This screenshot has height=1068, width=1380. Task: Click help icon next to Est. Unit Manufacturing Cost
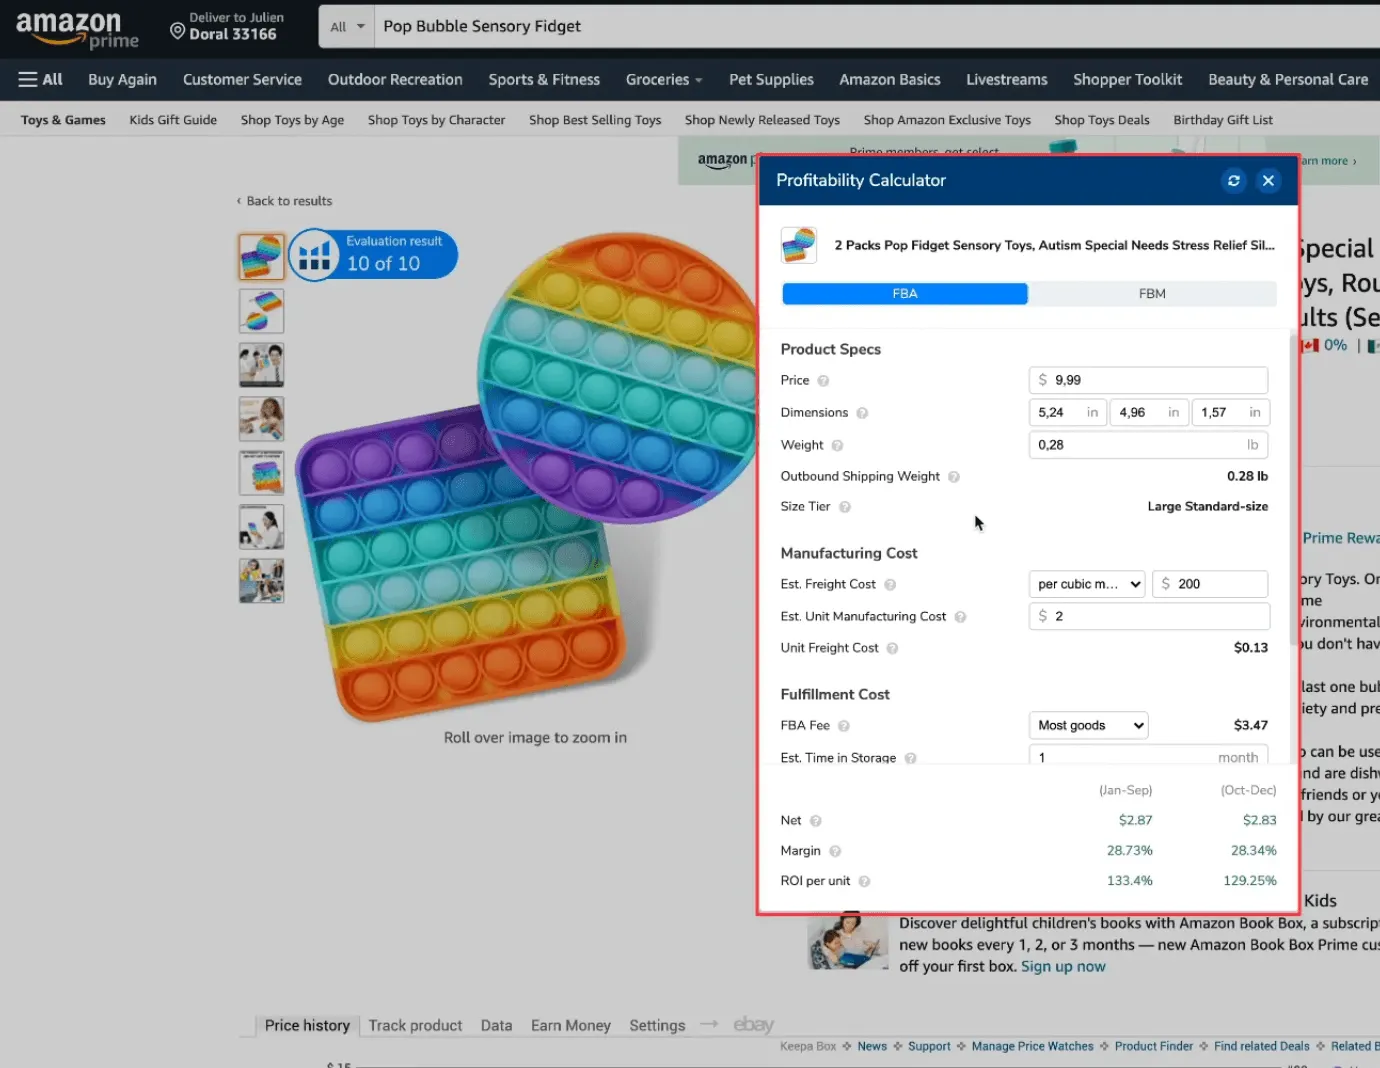pyautogui.click(x=960, y=617)
